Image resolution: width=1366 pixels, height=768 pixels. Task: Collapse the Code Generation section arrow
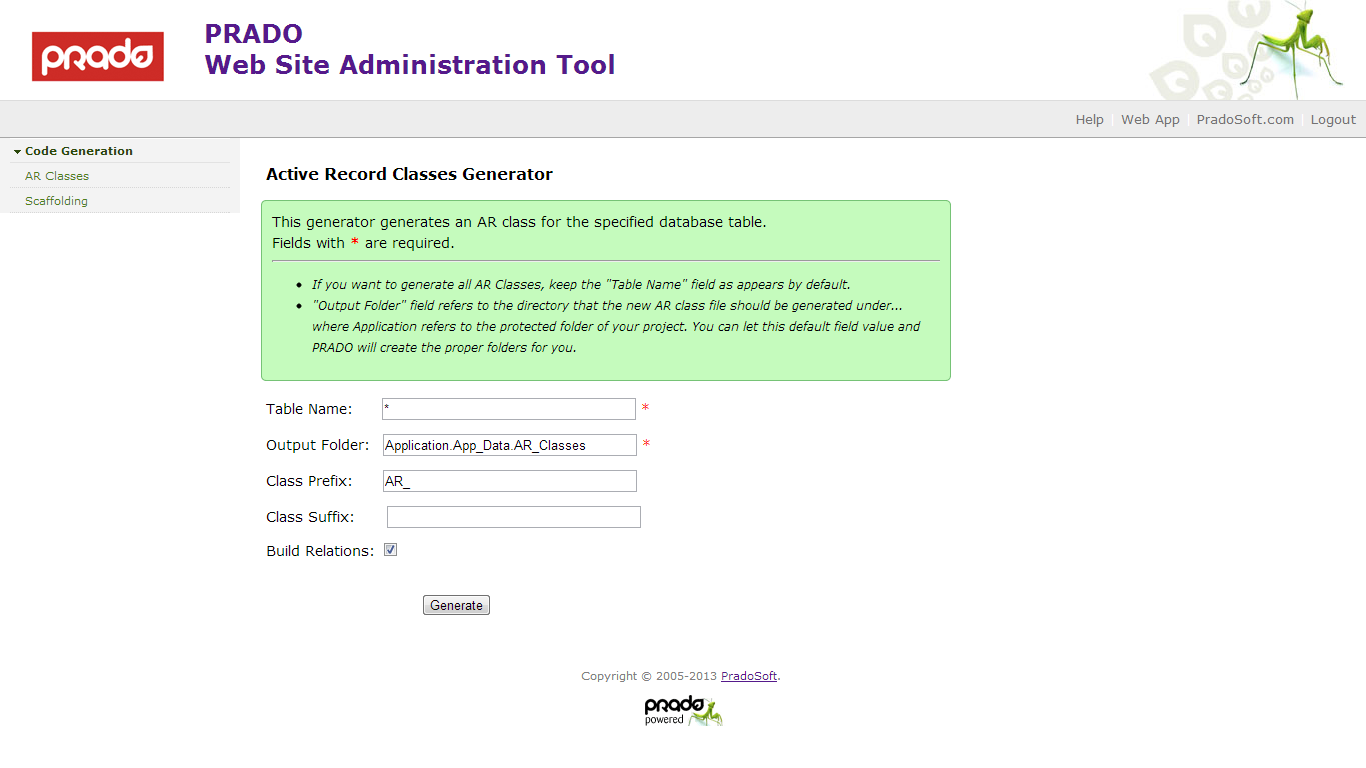pos(17,152)
